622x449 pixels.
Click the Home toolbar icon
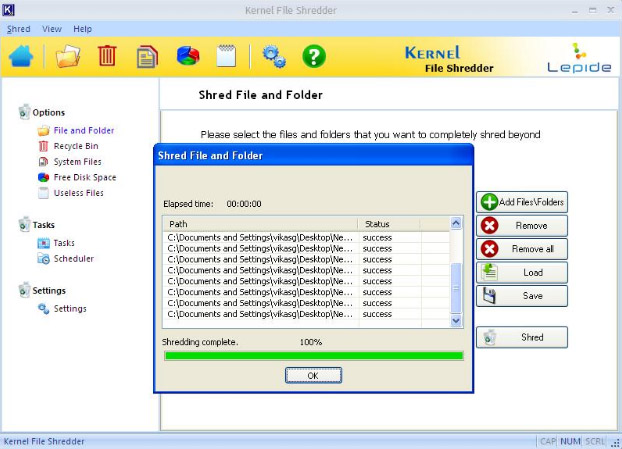pyautogui.click(x=21, y=56)
